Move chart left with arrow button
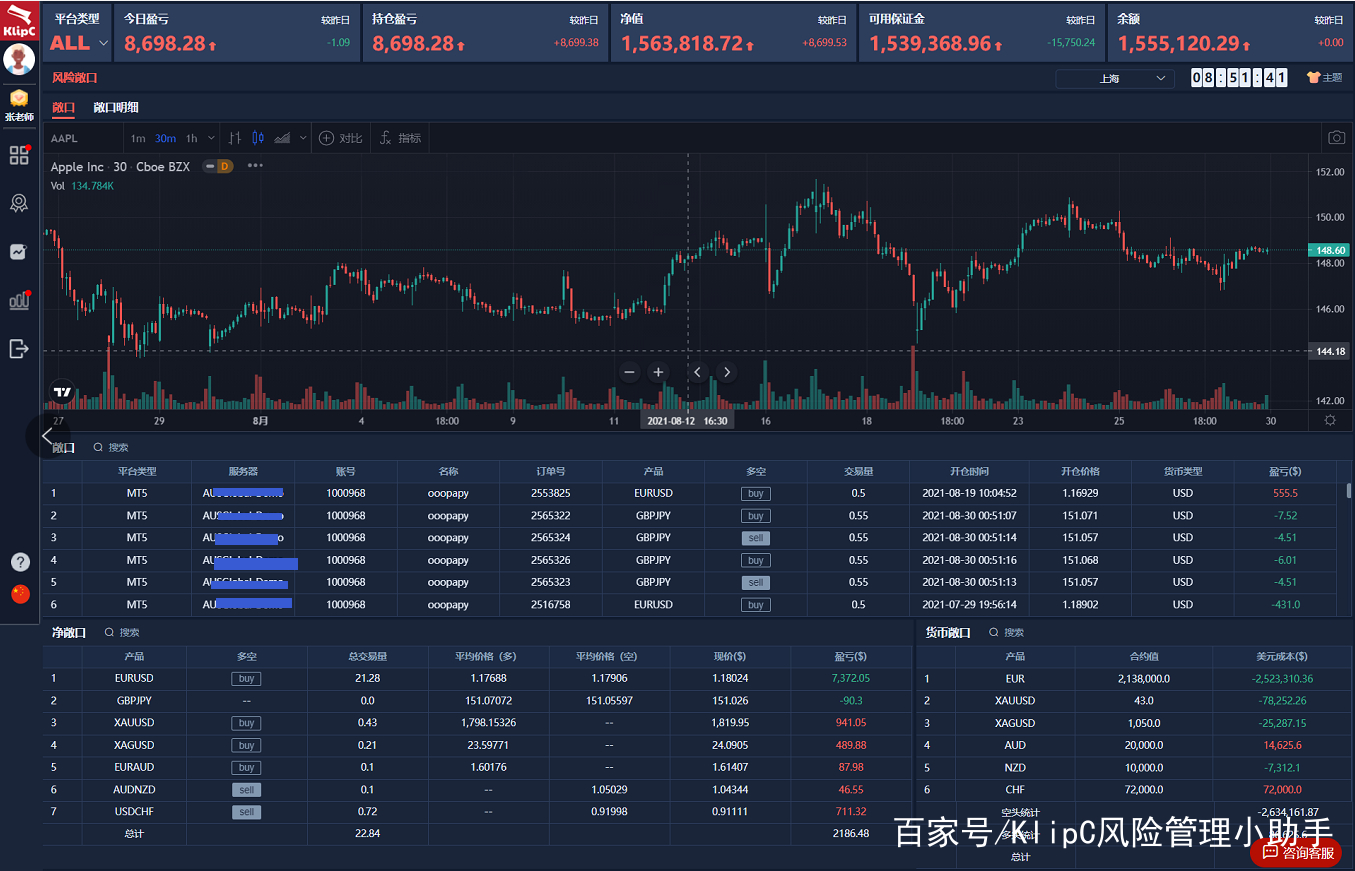 [698, 372]
